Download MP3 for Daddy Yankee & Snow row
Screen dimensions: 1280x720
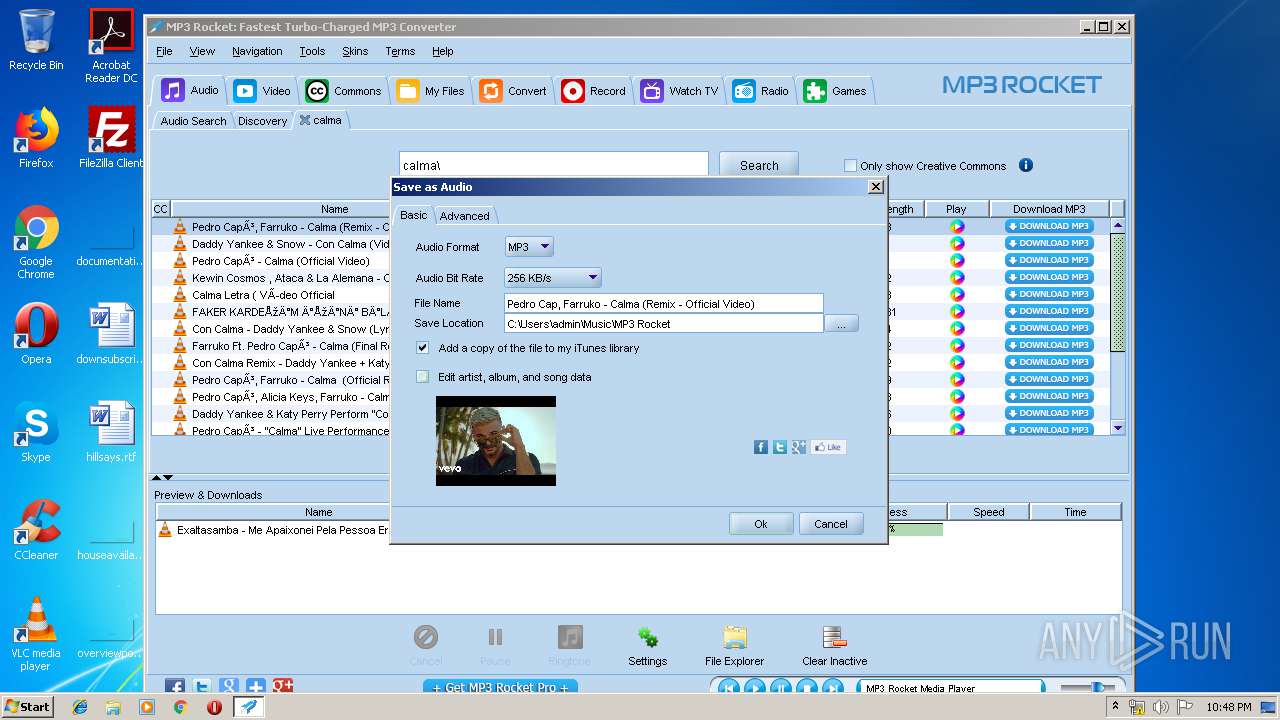point(1049,243)
